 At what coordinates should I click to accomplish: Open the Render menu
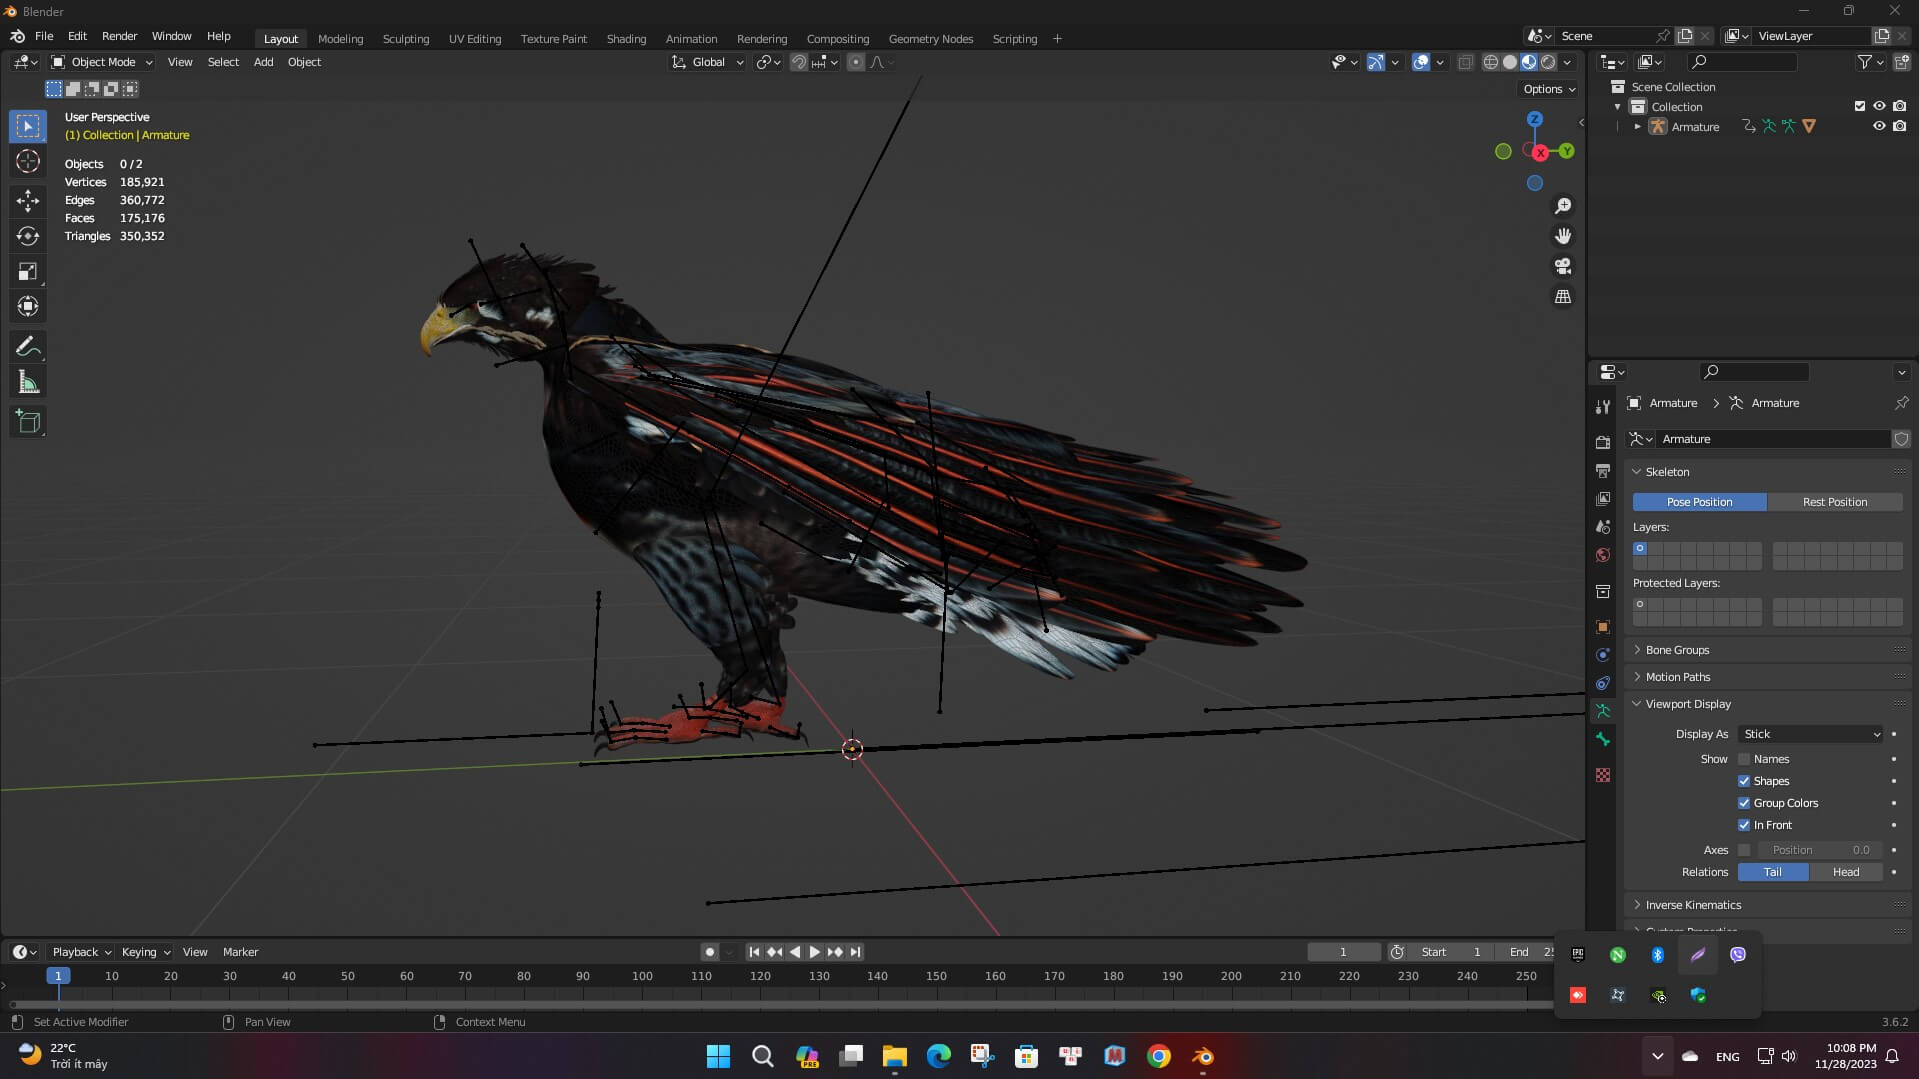[119, 36]
